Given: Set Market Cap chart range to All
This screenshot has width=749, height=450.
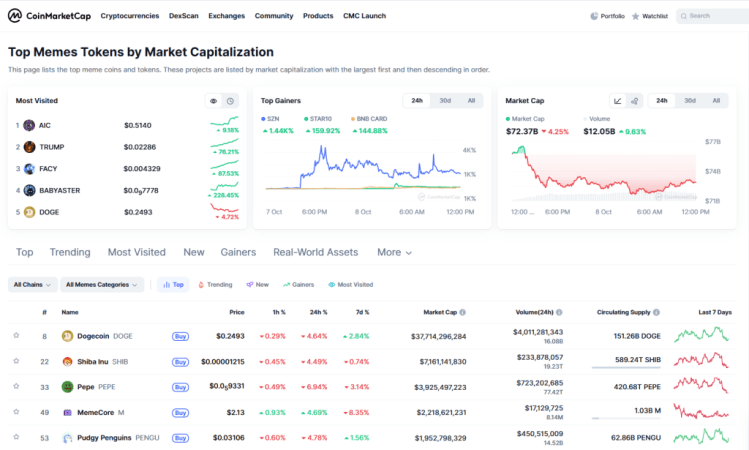Looking at the screenshot, I should (716, 101).
